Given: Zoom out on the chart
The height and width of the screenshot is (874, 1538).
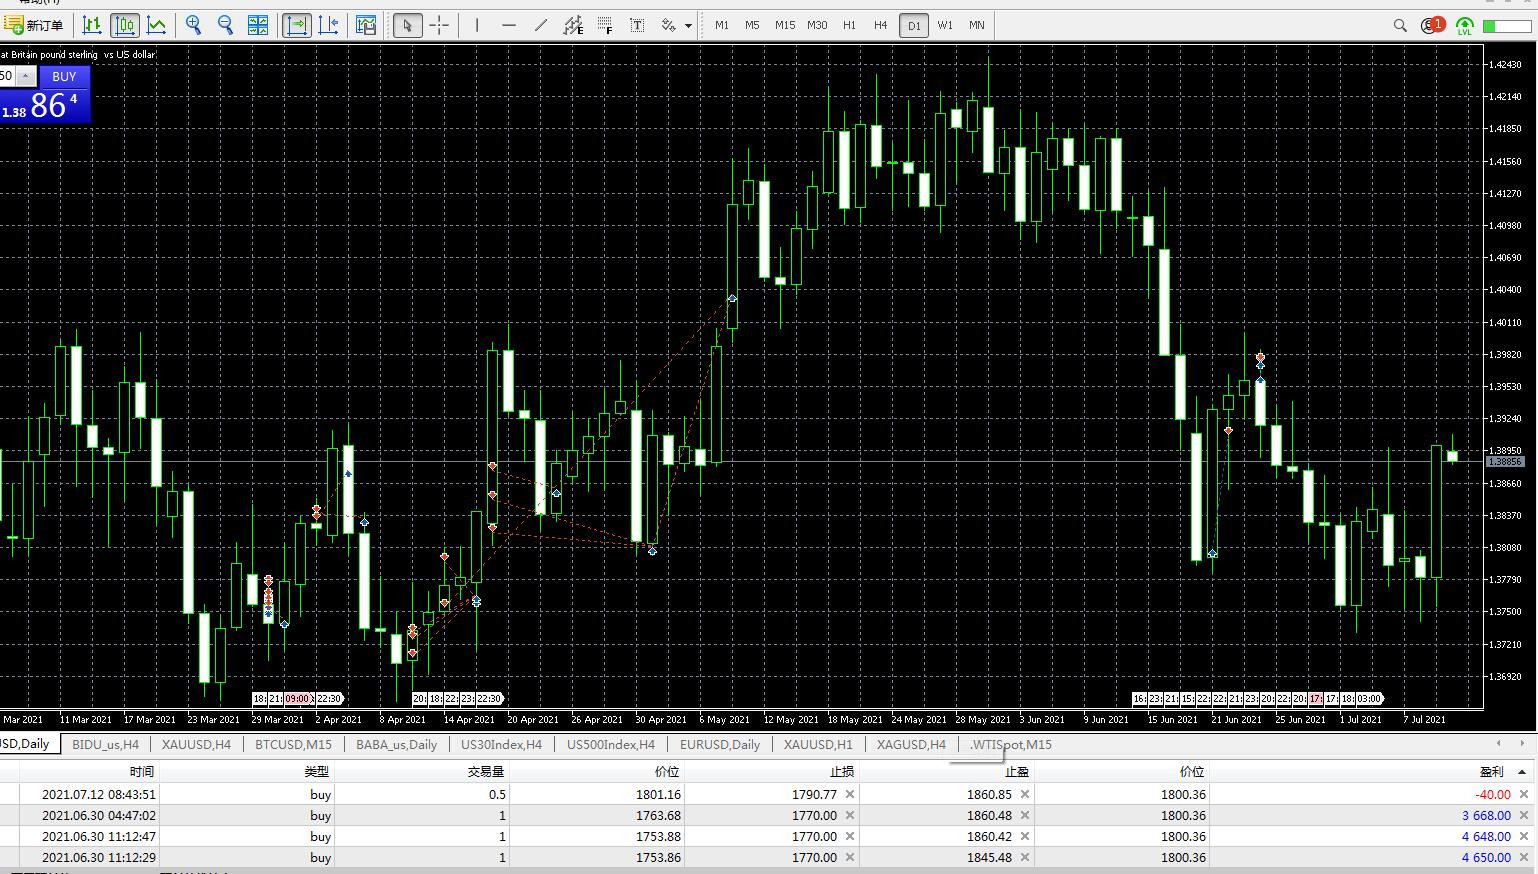Looking at the screenshot, I should pyautogui.click(x=225, y=25).
